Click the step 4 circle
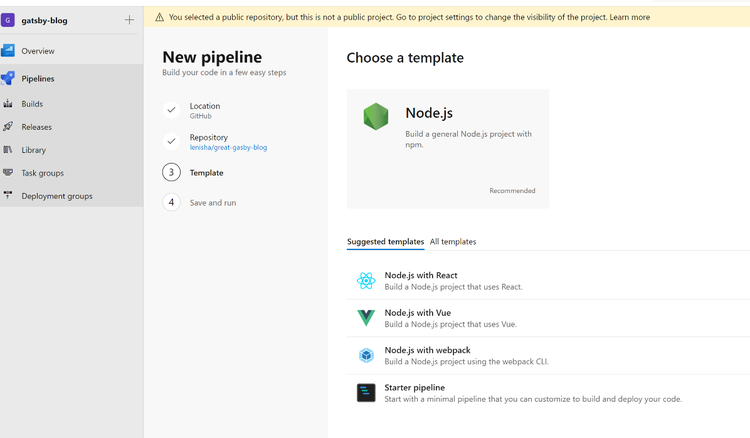 (x=171, y=202)
